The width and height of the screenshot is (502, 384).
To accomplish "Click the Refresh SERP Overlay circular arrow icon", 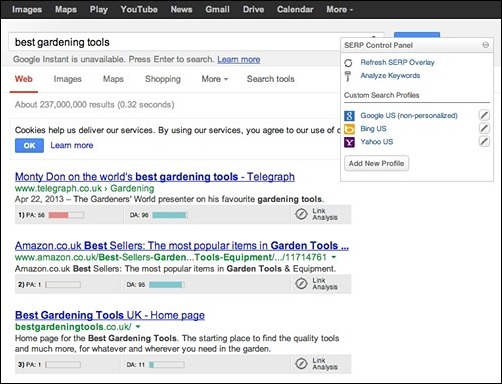I will click(x=348, y=63).
